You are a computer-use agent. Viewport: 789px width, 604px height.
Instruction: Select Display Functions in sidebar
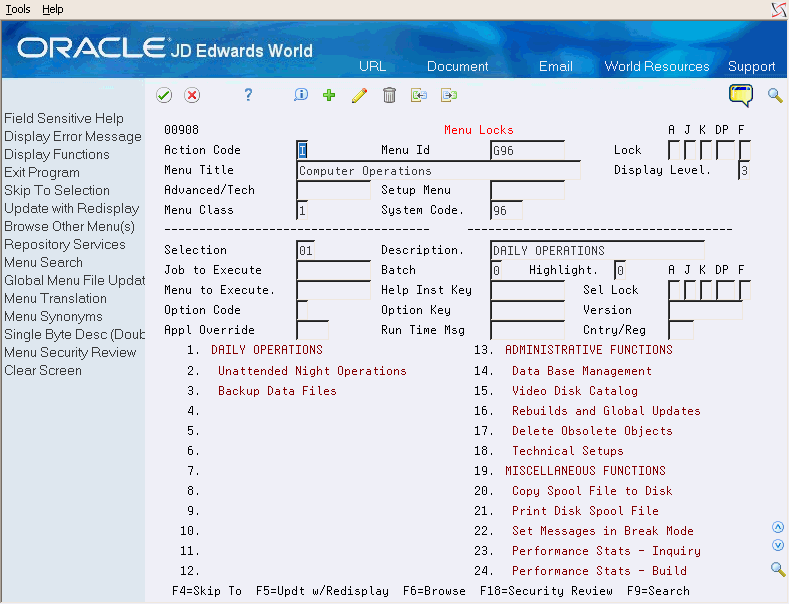tap(57, 155)
